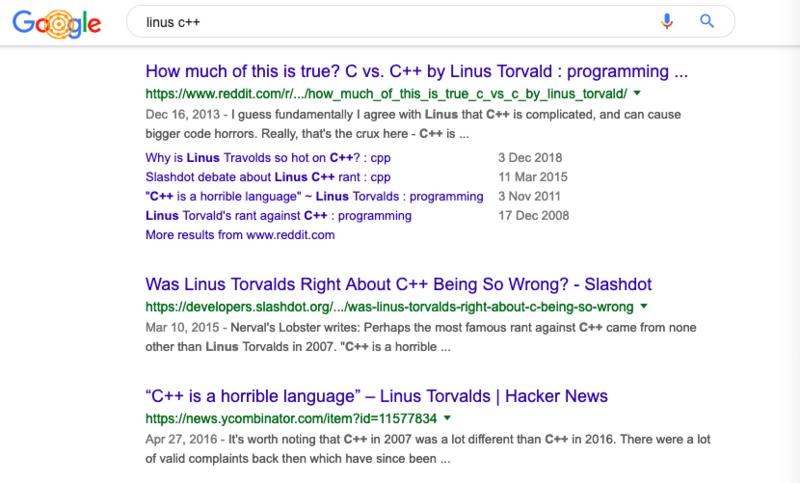
Task: Click the news.ycombinator.com item URL text
Action: coord(291,419)
